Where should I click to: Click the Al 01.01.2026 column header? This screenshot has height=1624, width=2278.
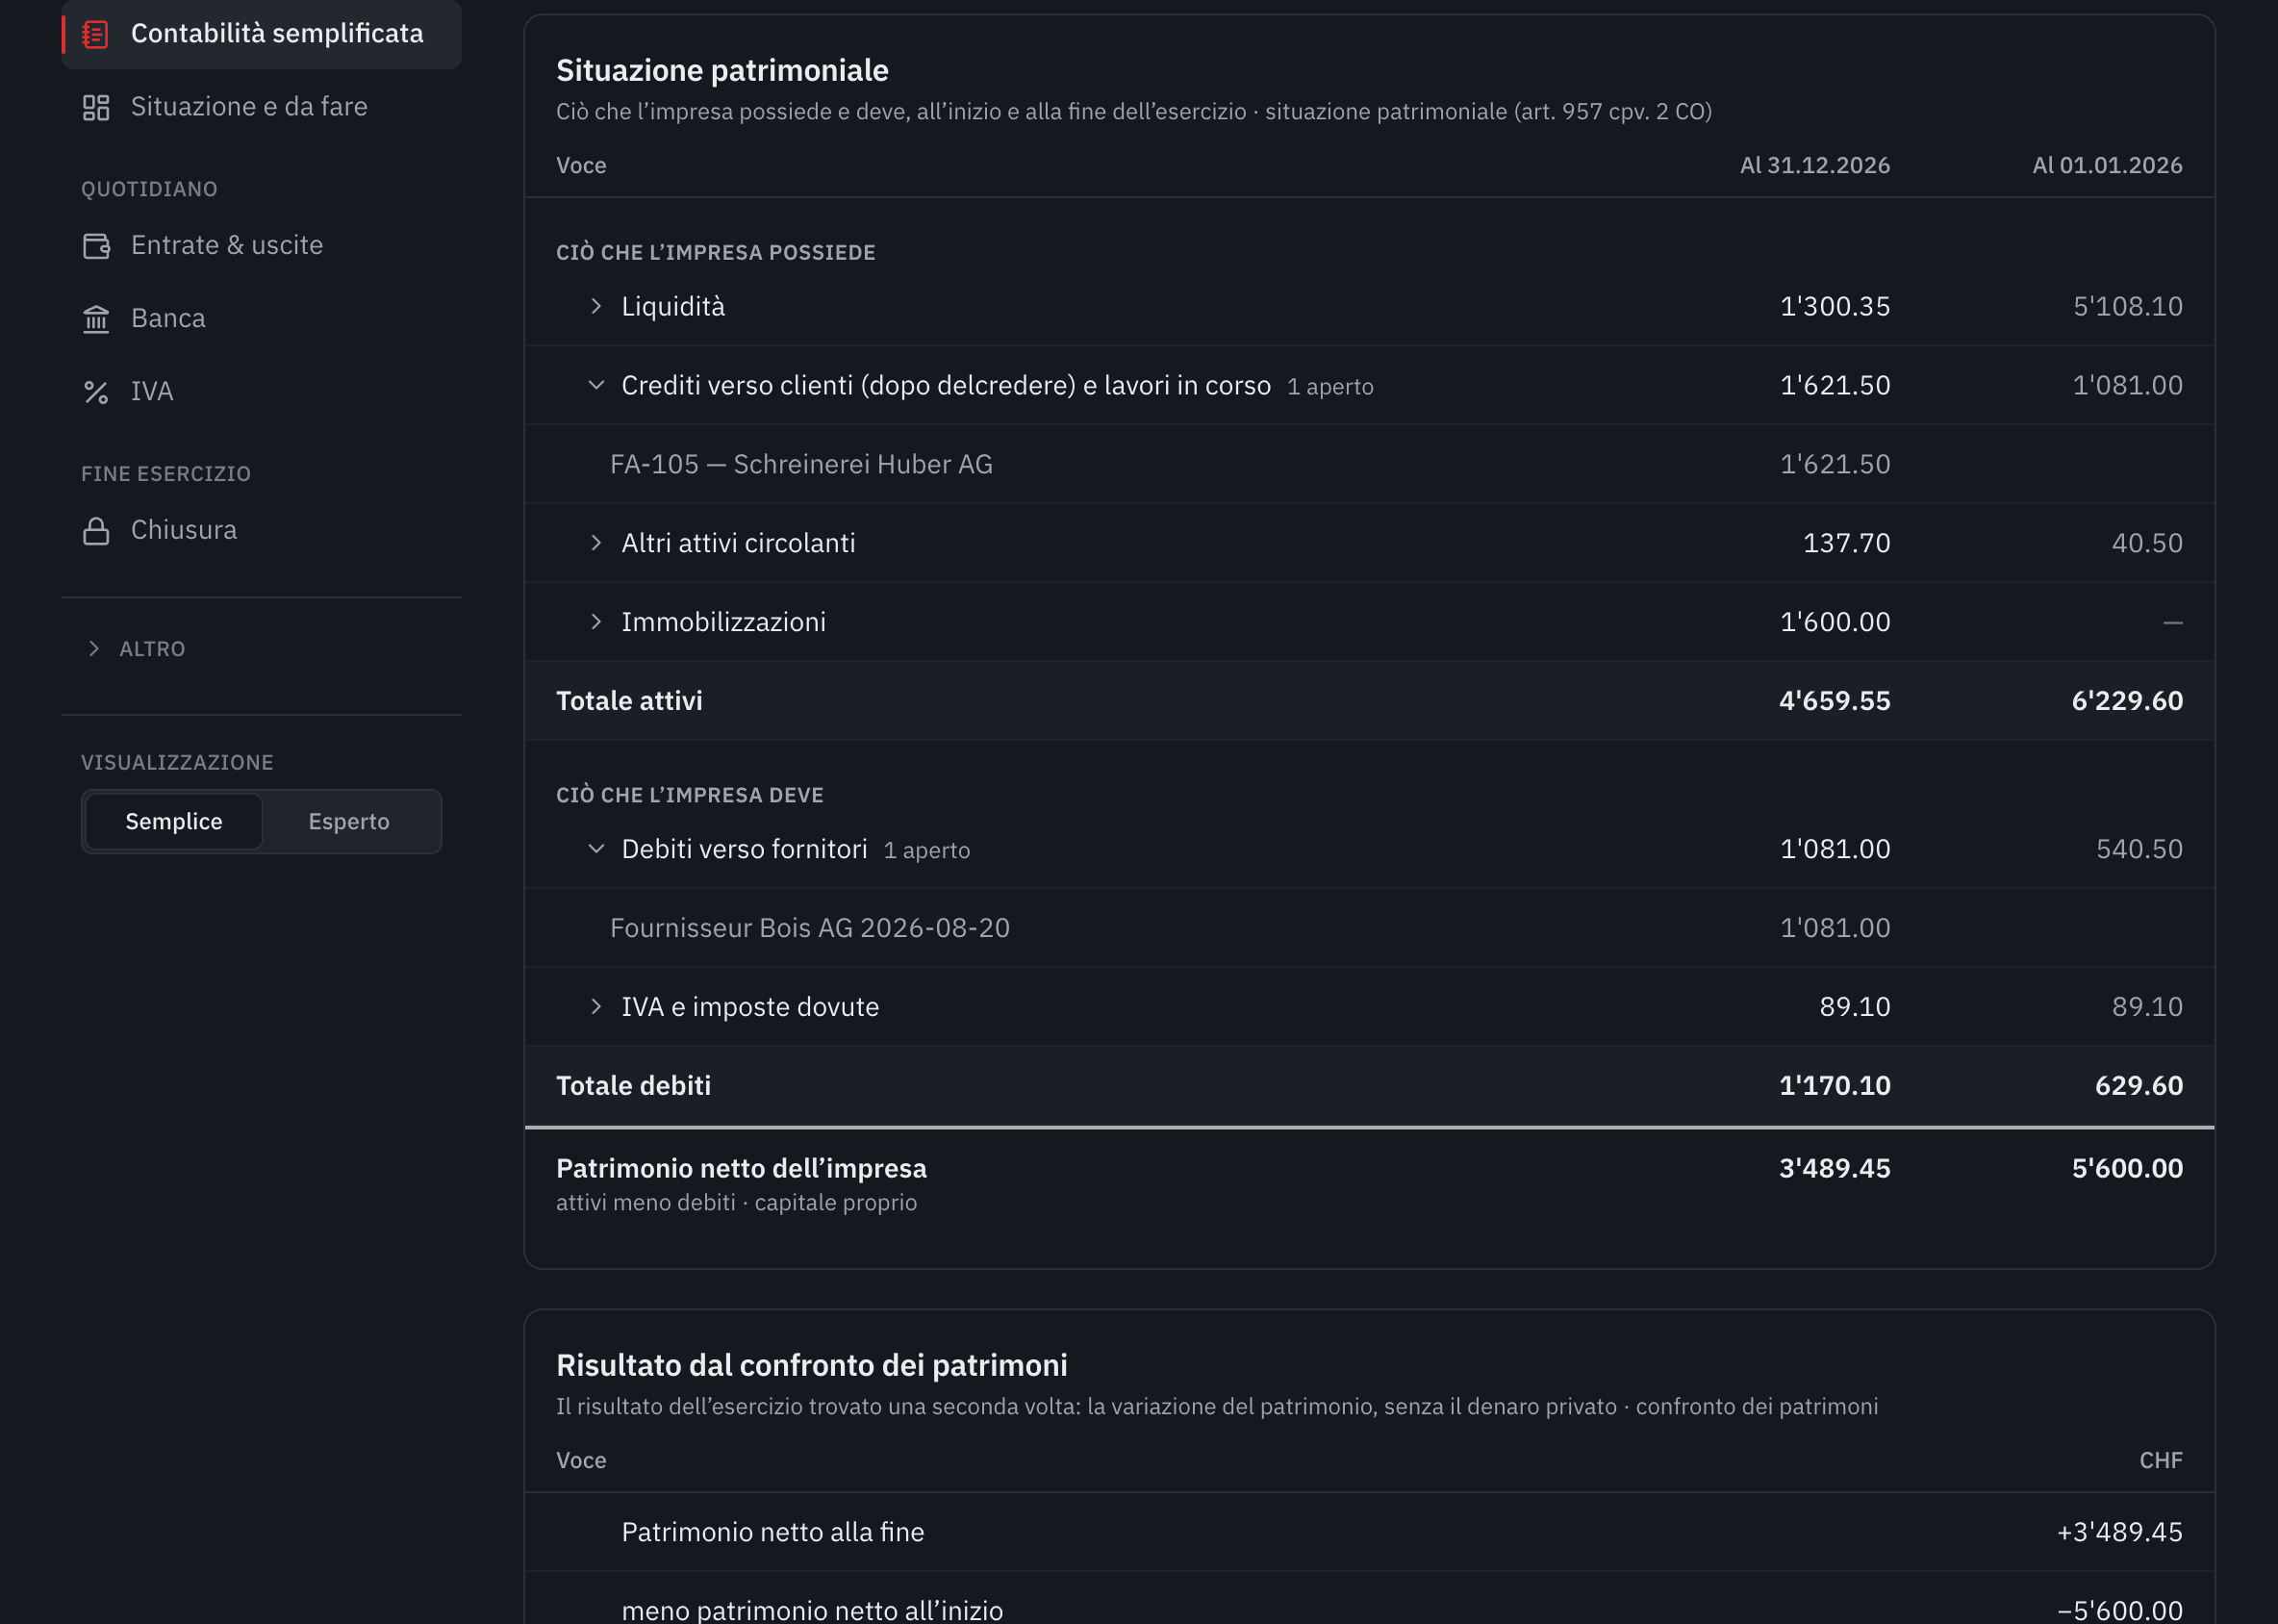coord(2107,166)
